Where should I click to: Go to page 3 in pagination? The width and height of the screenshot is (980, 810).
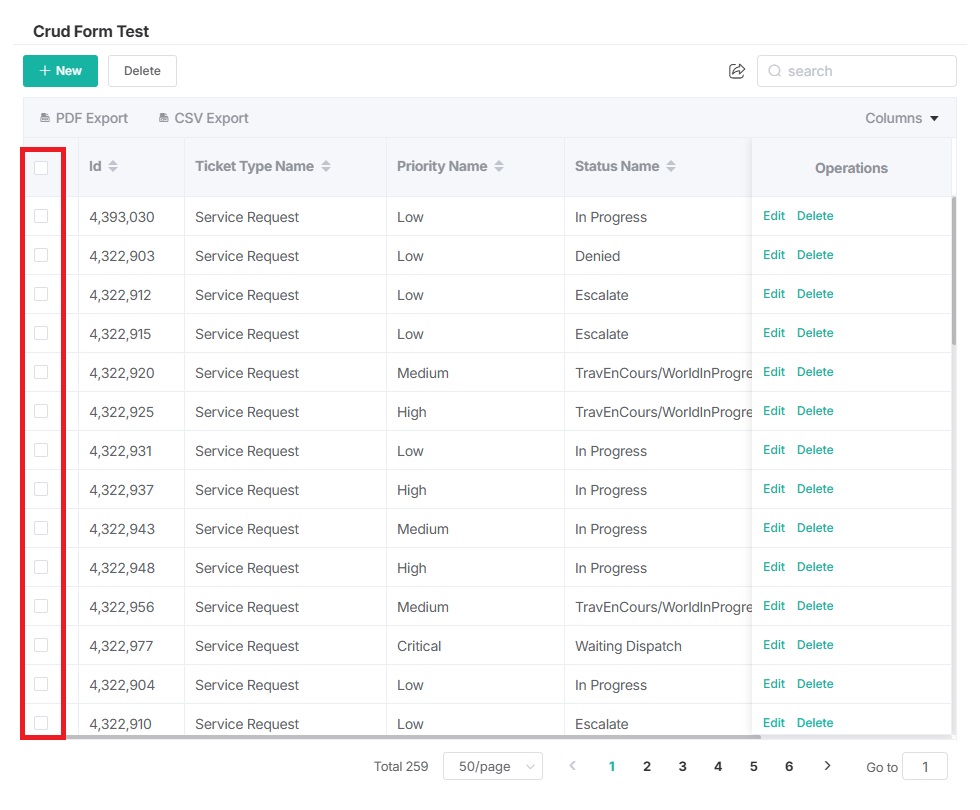682,766
